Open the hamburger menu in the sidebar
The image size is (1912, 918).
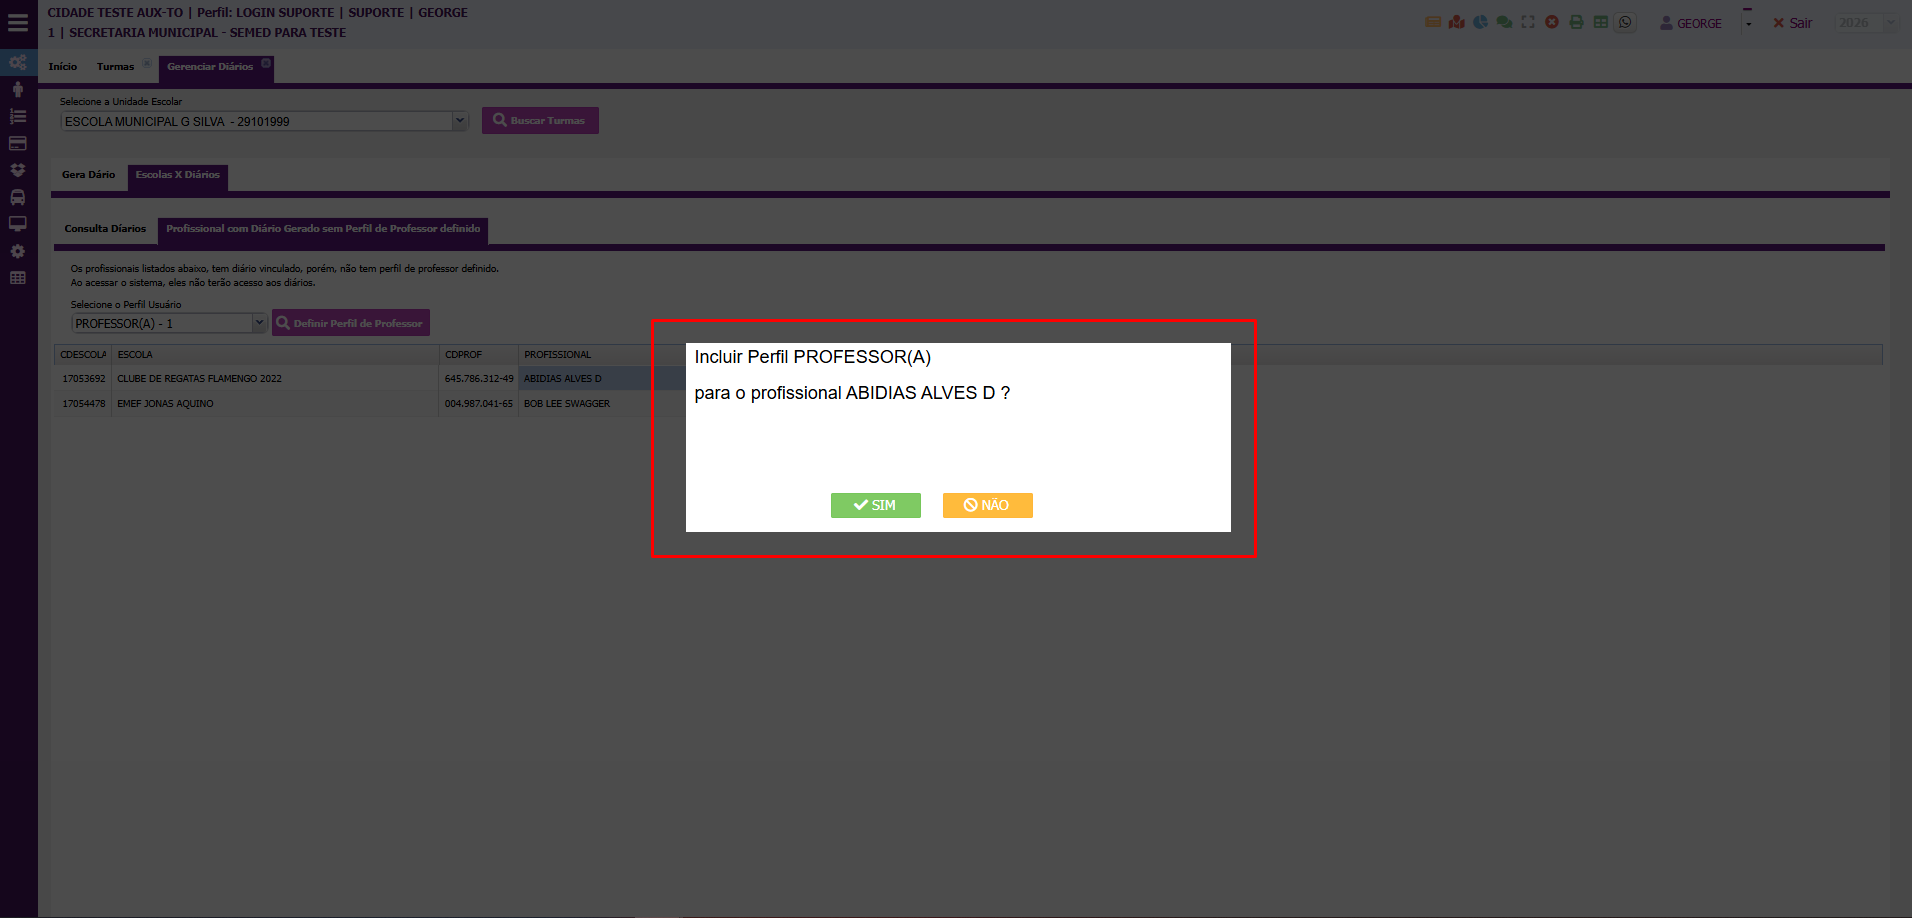pos(18,22)
